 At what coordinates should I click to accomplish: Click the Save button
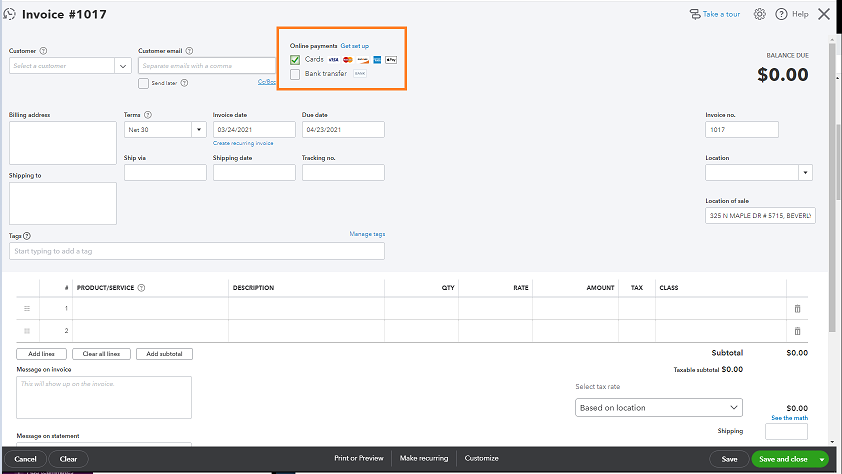point(729,459)
